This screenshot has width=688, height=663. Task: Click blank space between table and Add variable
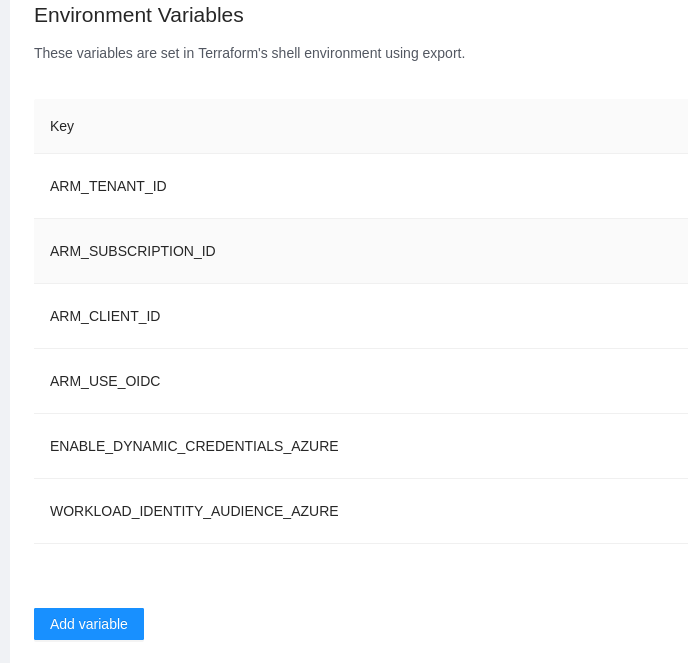coord(350,576)
